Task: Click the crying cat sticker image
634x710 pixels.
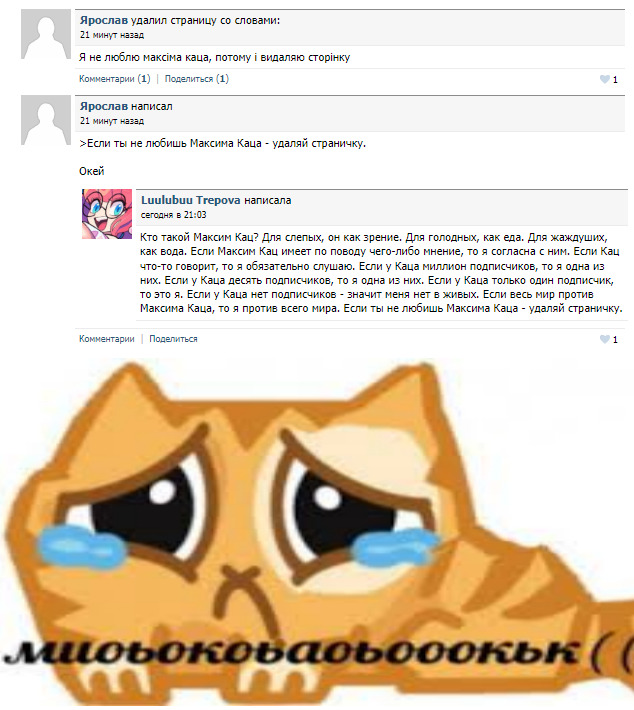Action: pyautogui.click(x=317, y=532)
